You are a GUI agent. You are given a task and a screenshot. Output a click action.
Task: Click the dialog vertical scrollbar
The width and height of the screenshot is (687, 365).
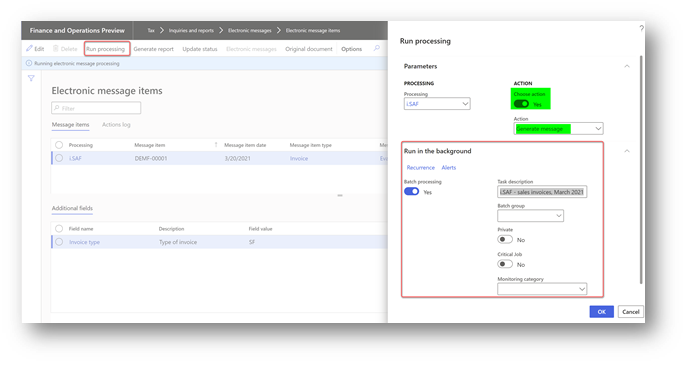coord(640,170)
